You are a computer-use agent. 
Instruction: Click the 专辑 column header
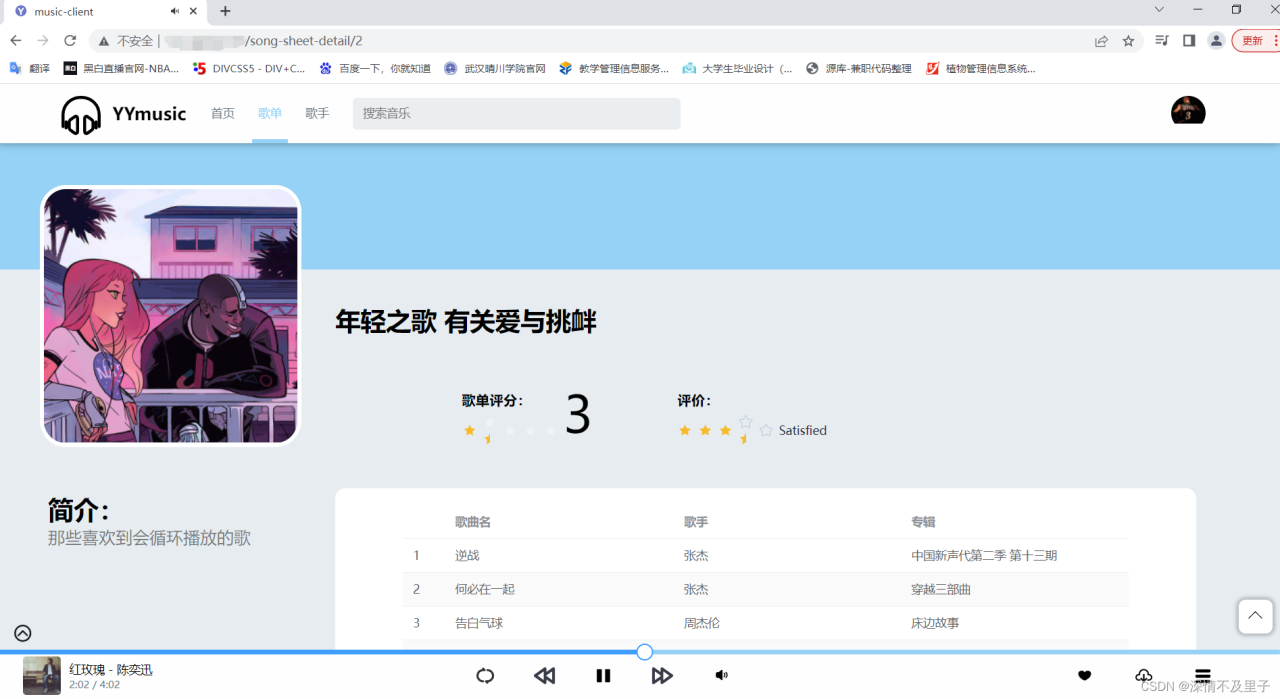(923, 522)
